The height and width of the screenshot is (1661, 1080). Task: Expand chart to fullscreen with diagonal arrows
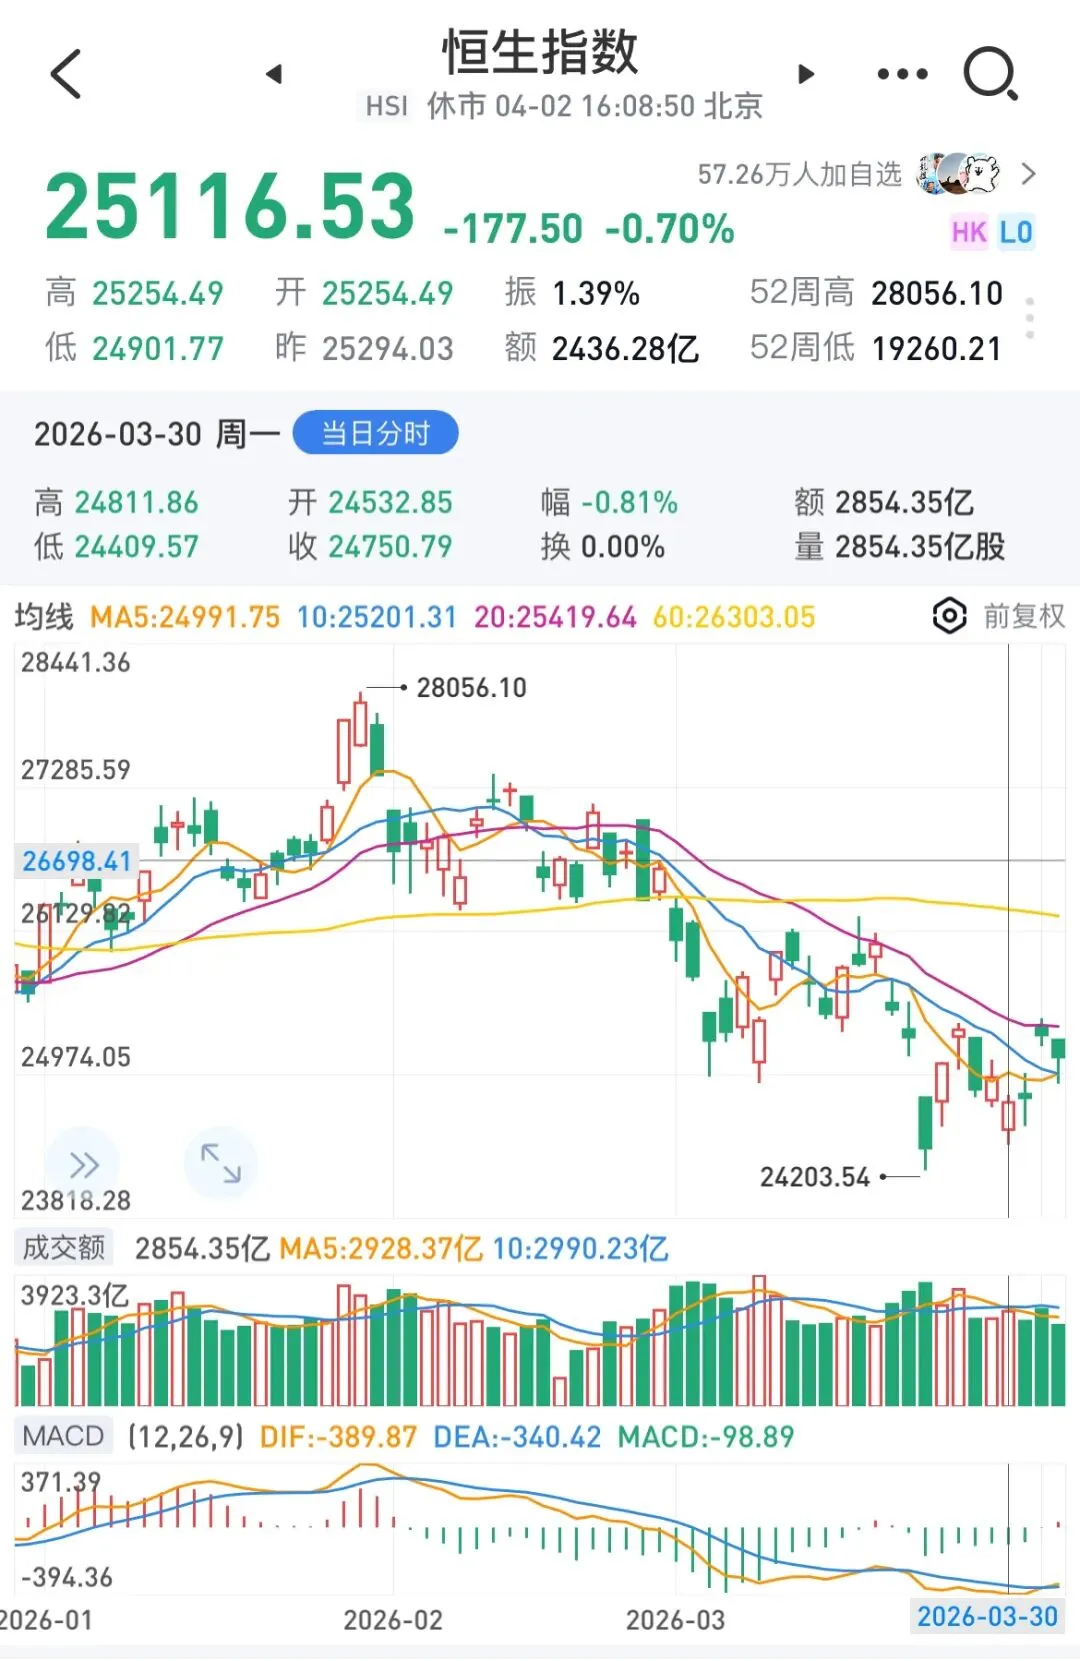(220, 1163)
